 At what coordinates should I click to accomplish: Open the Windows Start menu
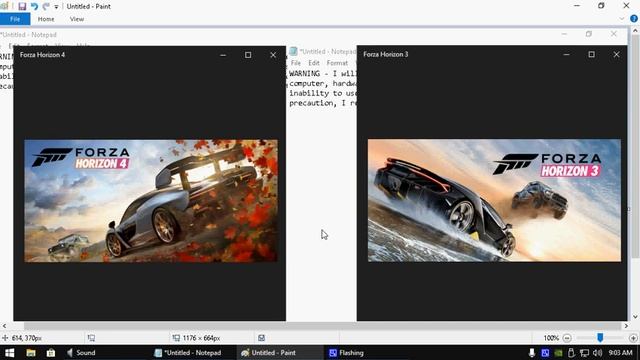[10, 353]
